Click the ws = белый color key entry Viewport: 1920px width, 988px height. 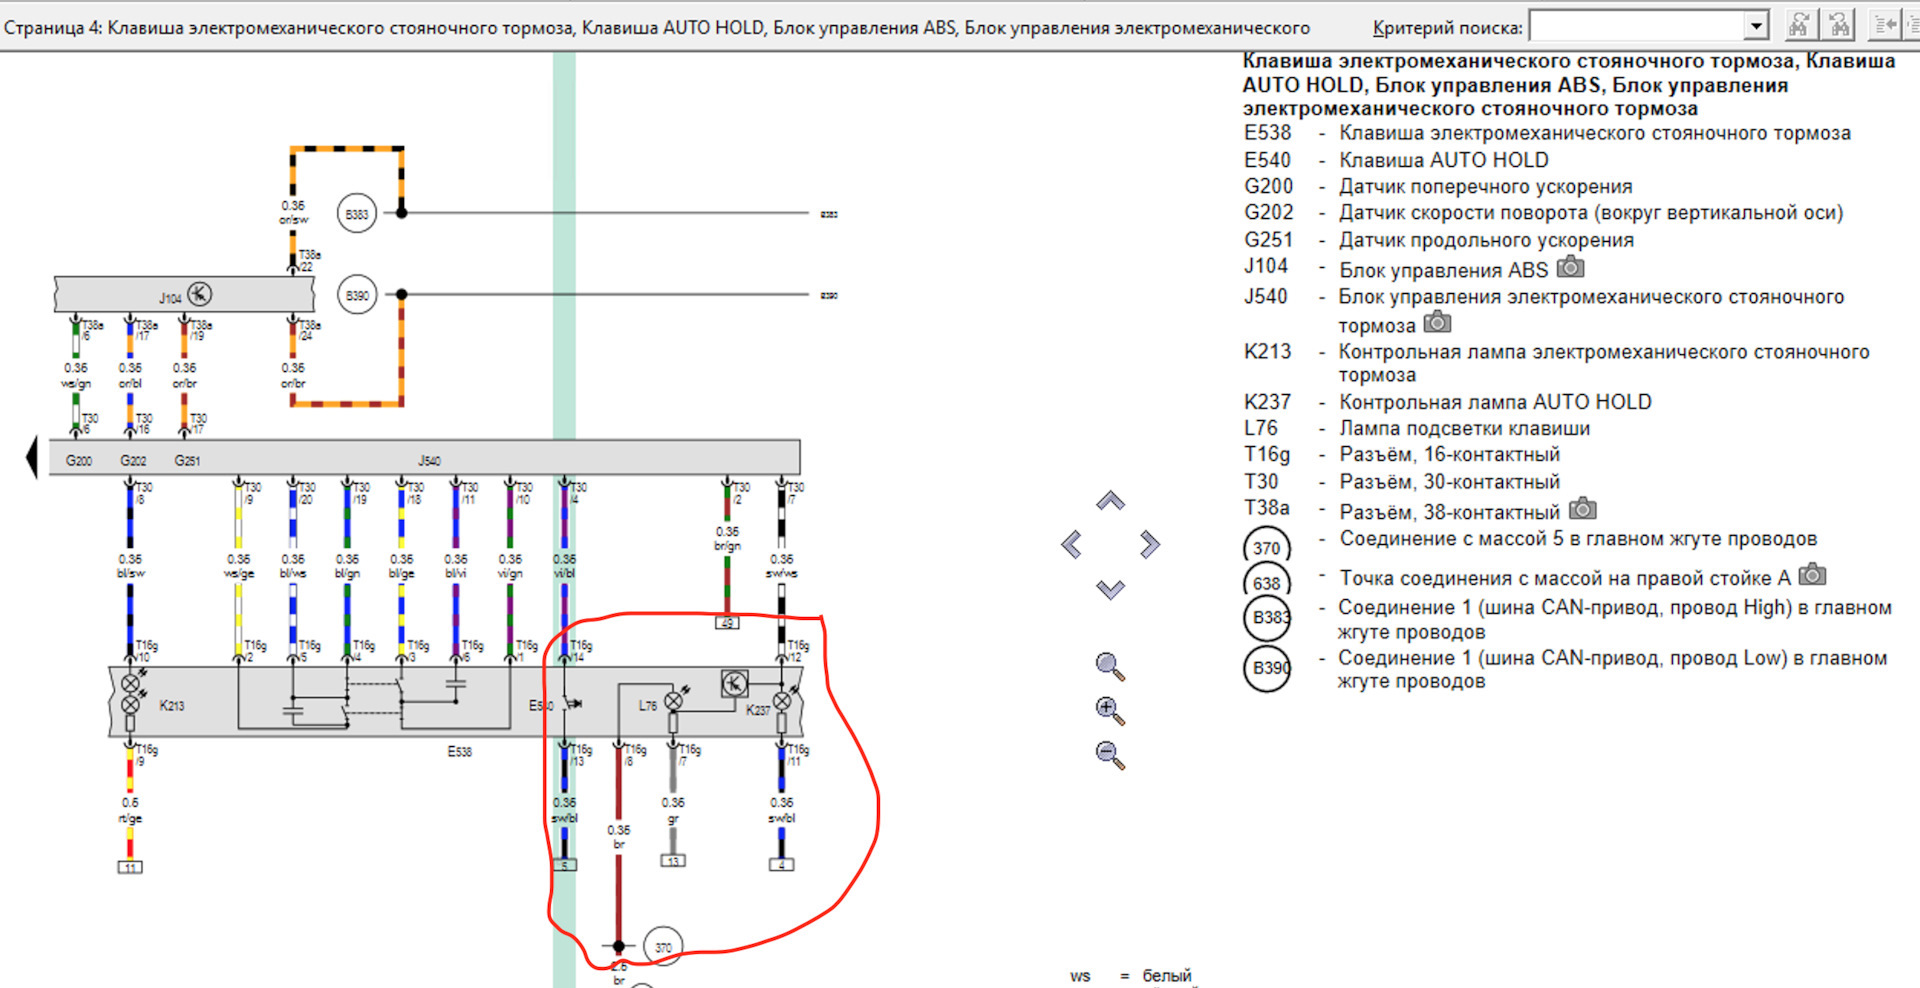pyautogui.click(x=1131, y=976)
